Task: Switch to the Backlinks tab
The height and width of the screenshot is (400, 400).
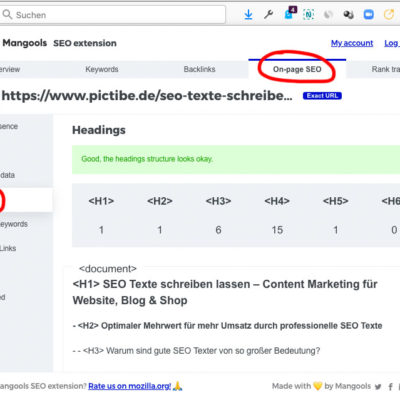Action: click(199, 69)
